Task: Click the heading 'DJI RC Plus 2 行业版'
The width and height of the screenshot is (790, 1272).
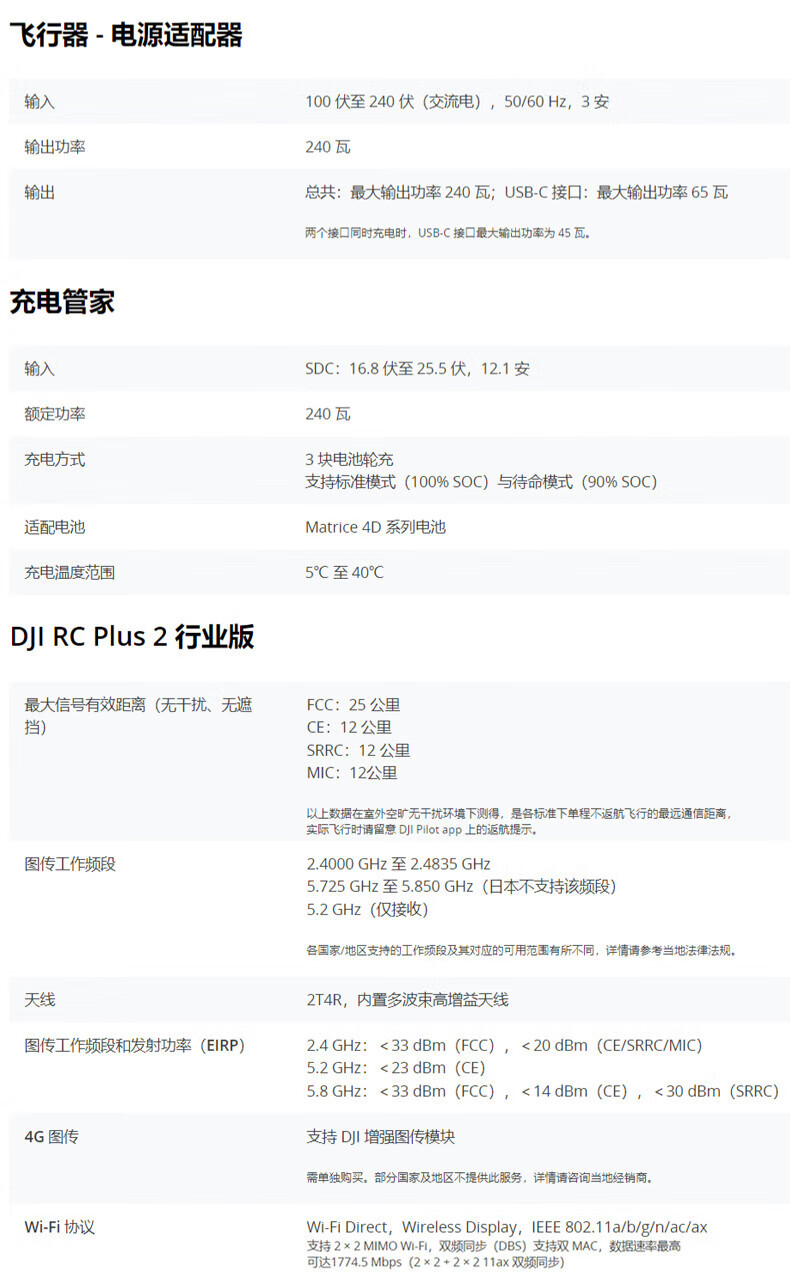Action: tap(132, 637)
